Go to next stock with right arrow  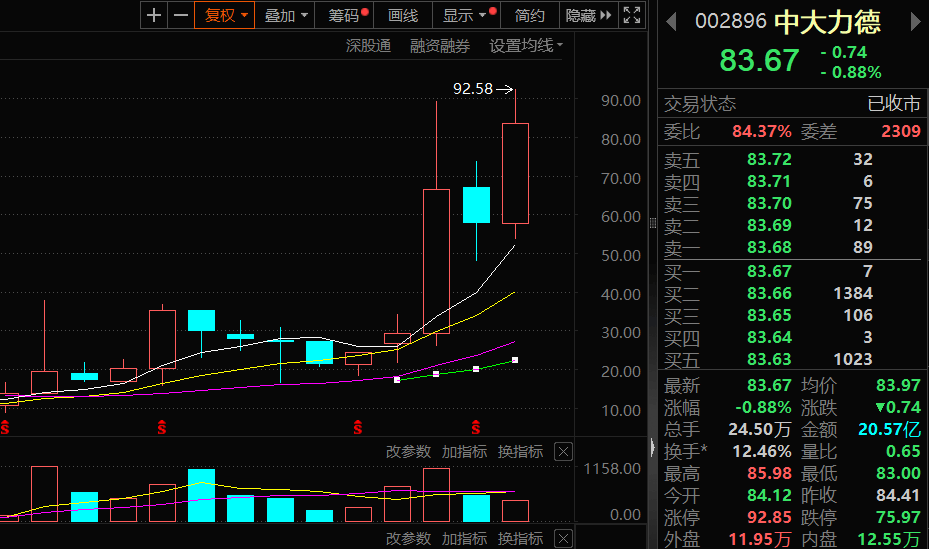pyautogui.click(x=915, y=22)
